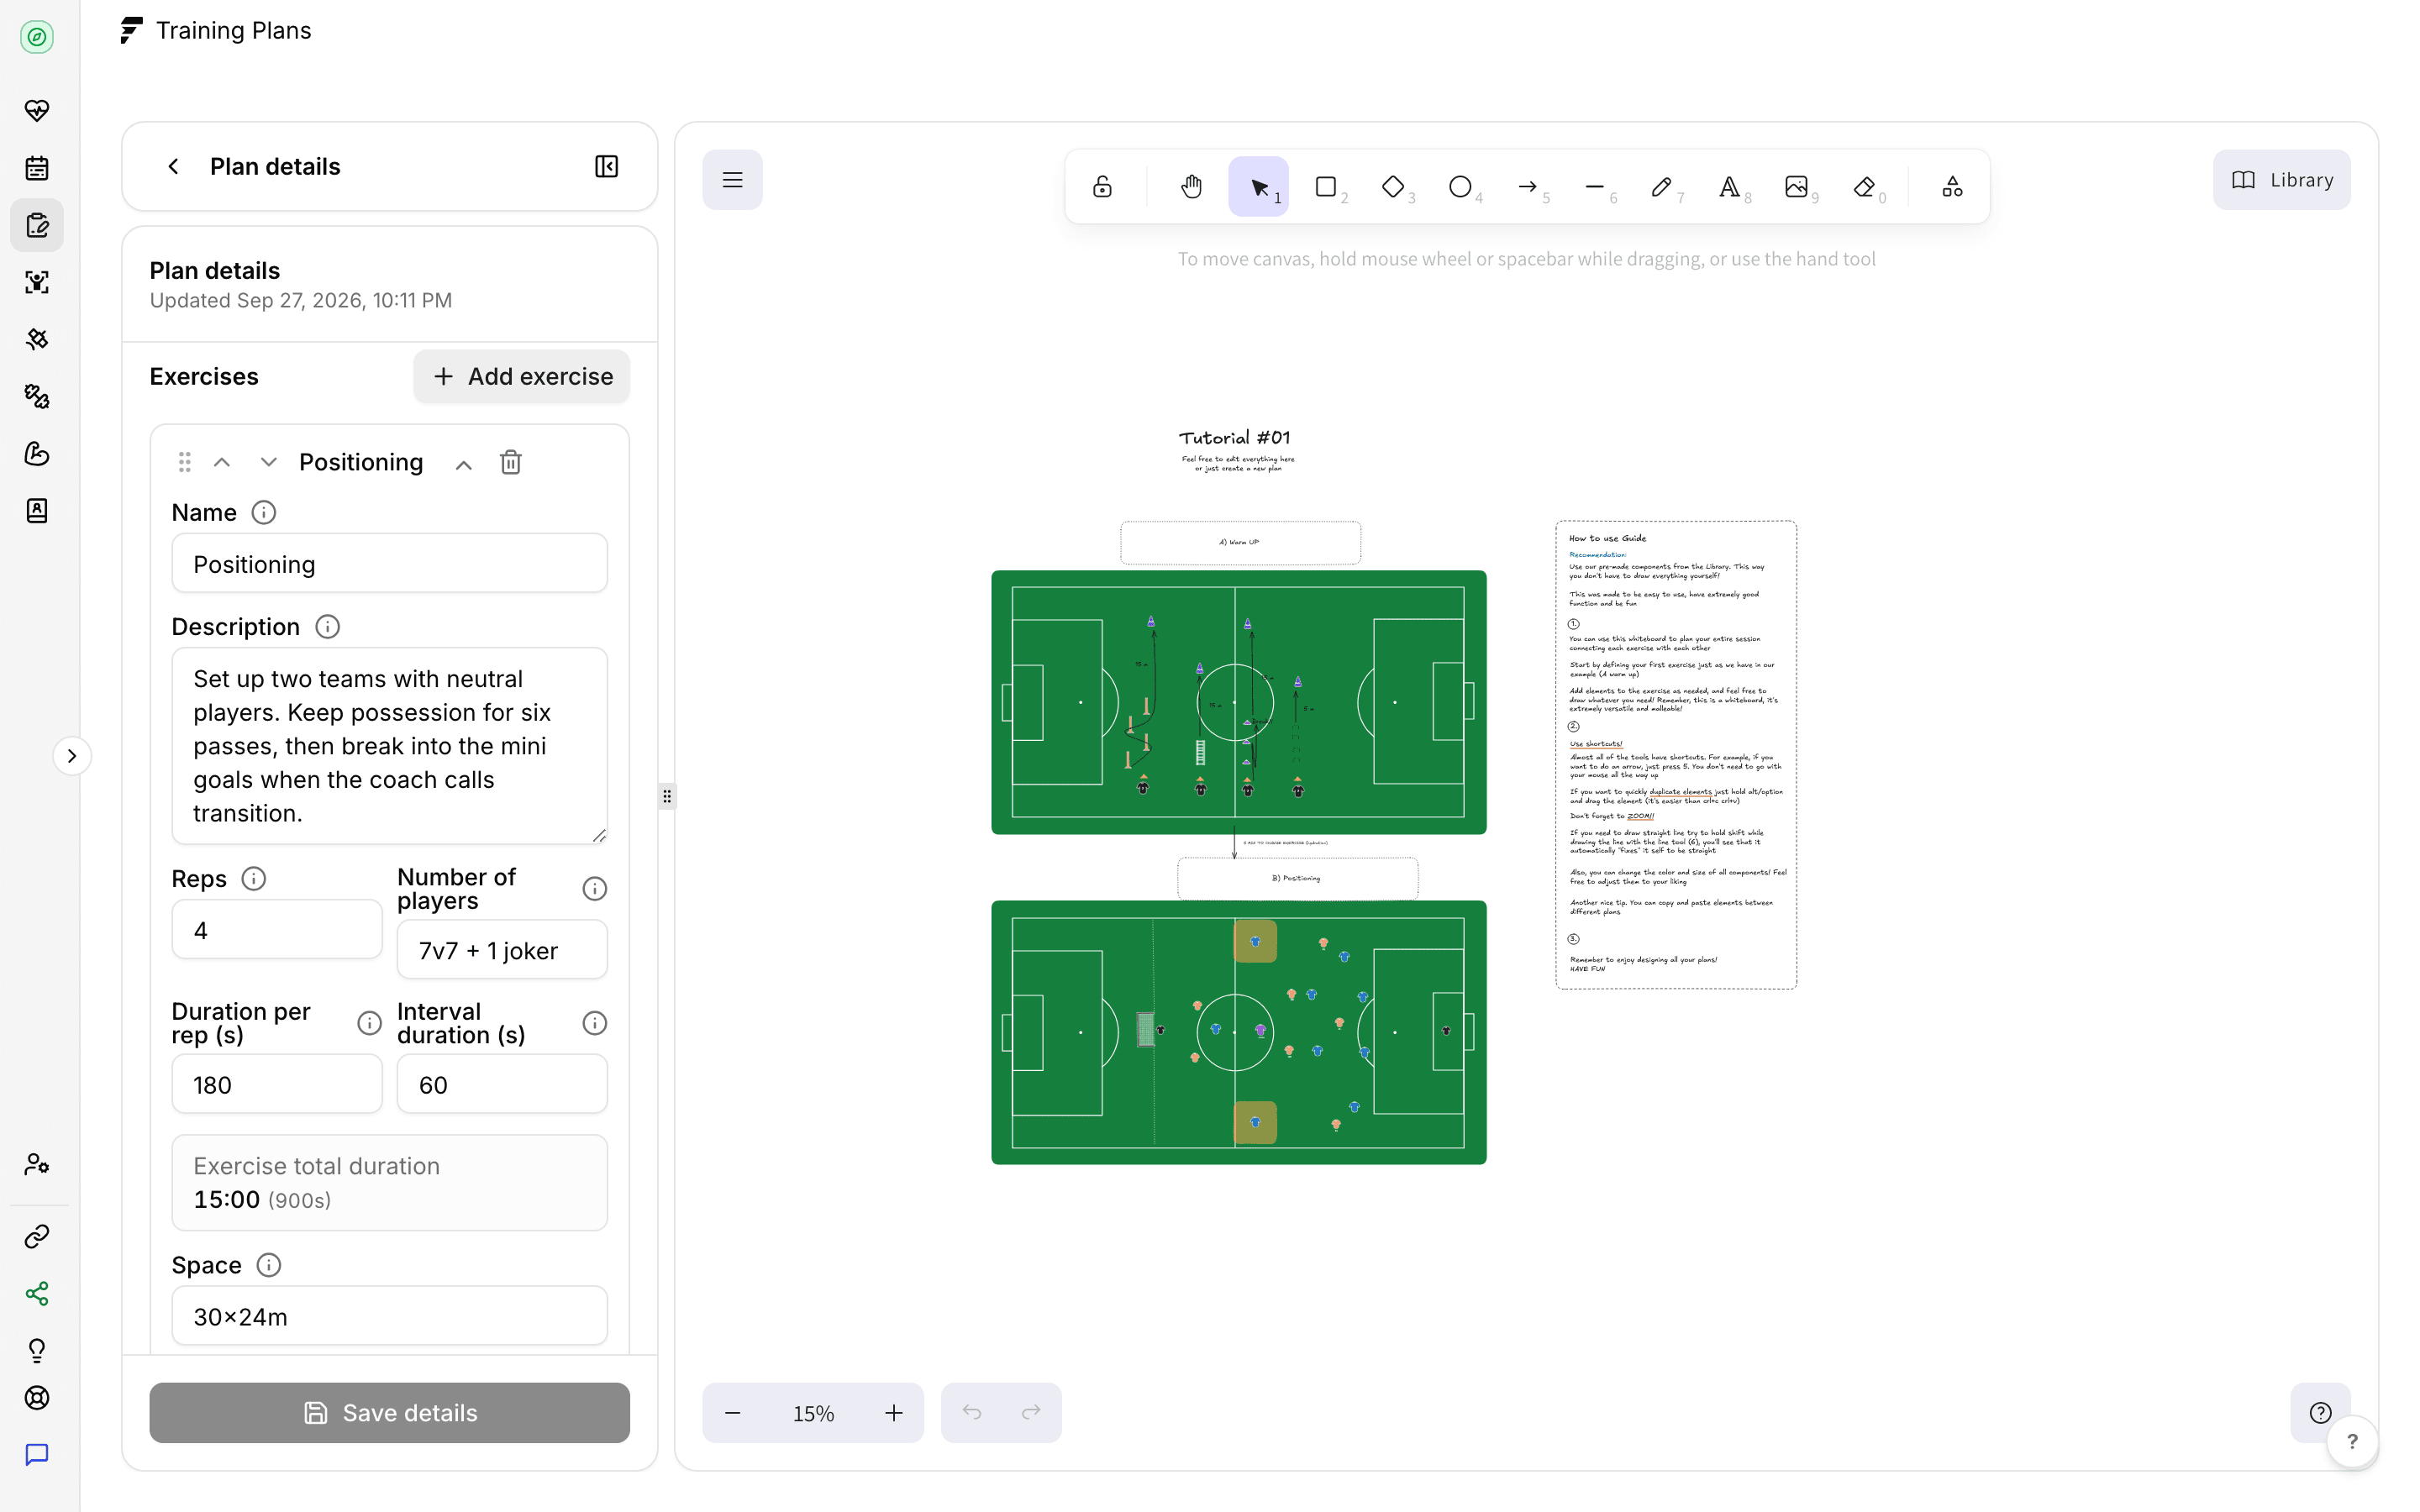The width and height of the screenshot is (2420, 1512).
Task: Grab the panel splitter handle
Action: [x=667, y=796]
